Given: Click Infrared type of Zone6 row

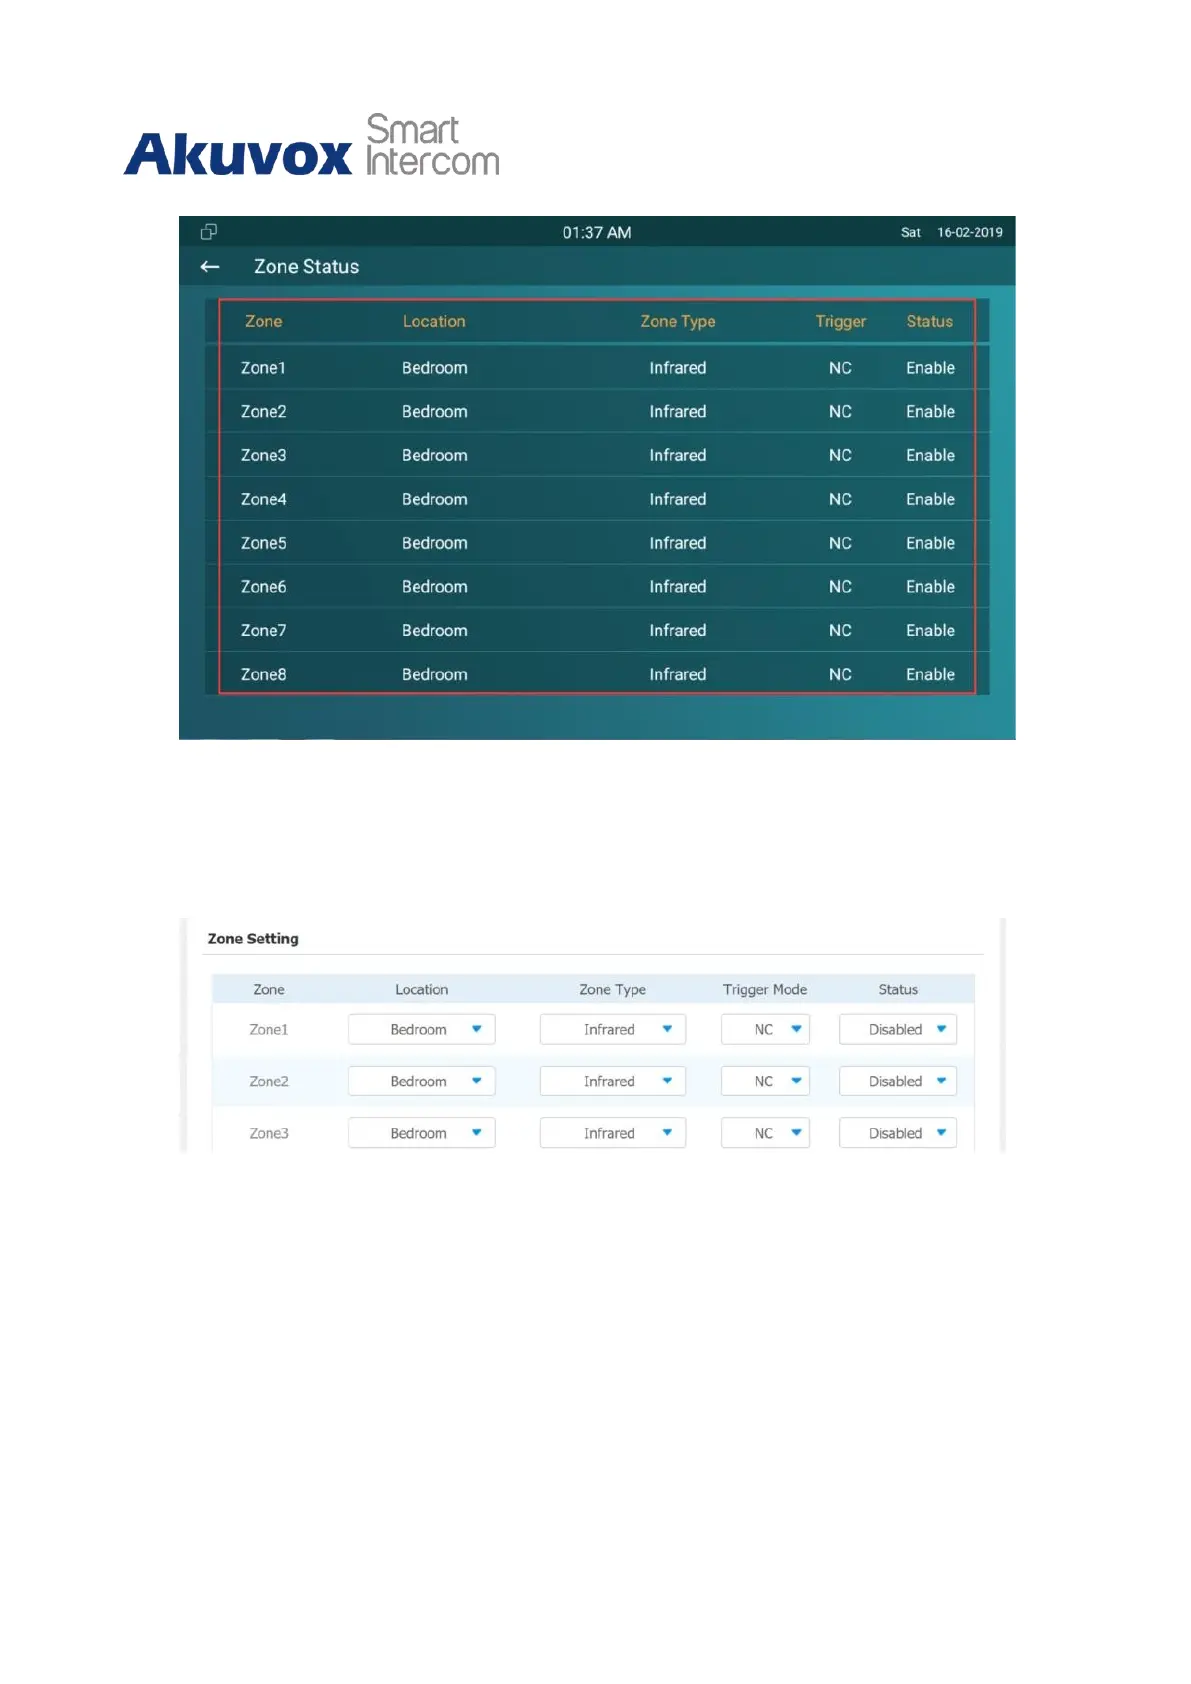Looking at the screenshot, I should coord(677,587).
